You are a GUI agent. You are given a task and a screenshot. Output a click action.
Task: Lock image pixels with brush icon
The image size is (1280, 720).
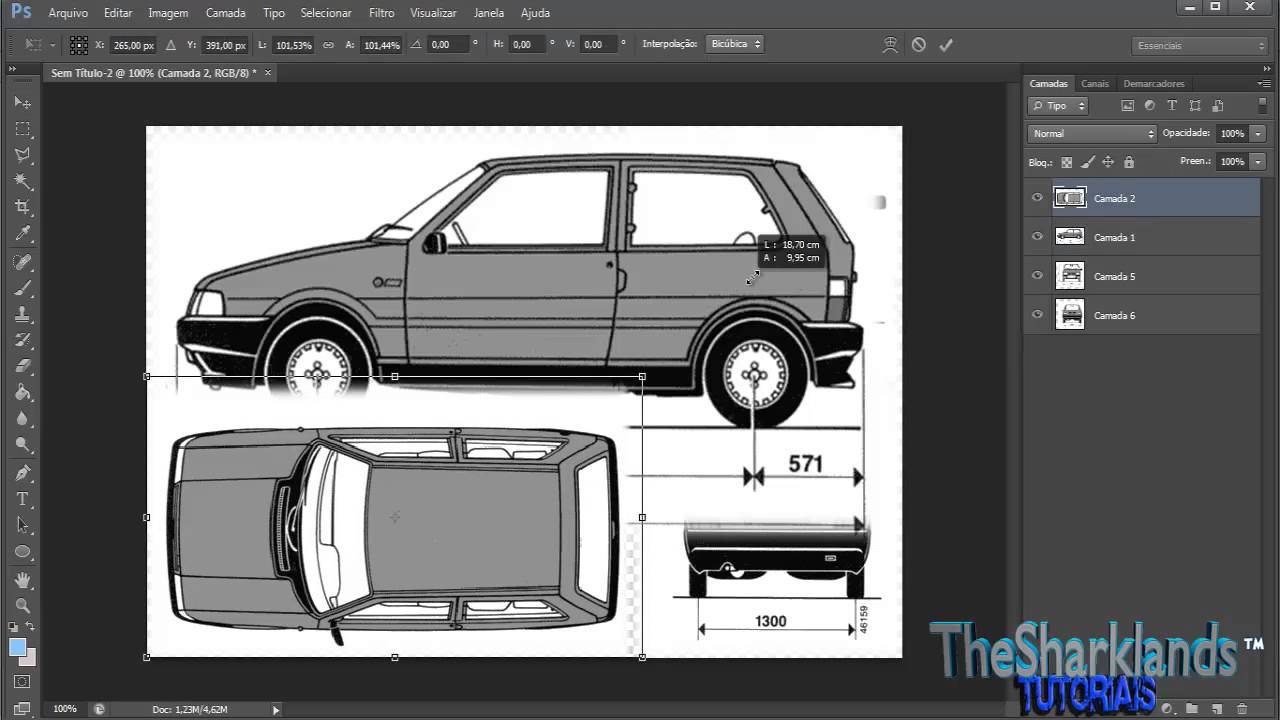click(1088, 162)
